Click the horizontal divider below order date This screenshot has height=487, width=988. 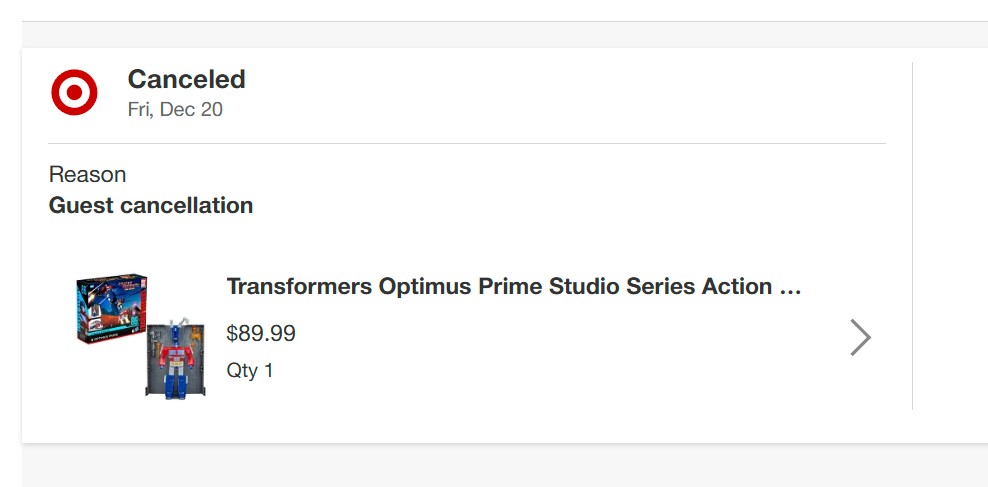466,144
